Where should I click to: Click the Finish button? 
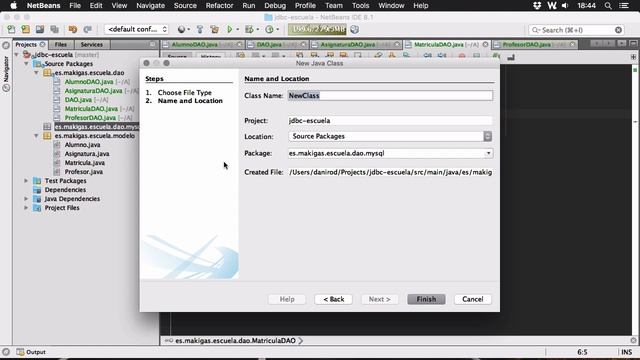(426, 299)
